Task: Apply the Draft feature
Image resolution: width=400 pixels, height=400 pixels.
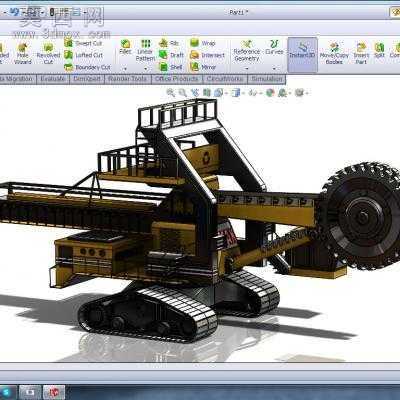Action: pyautogui.click(x=171, y=55)
